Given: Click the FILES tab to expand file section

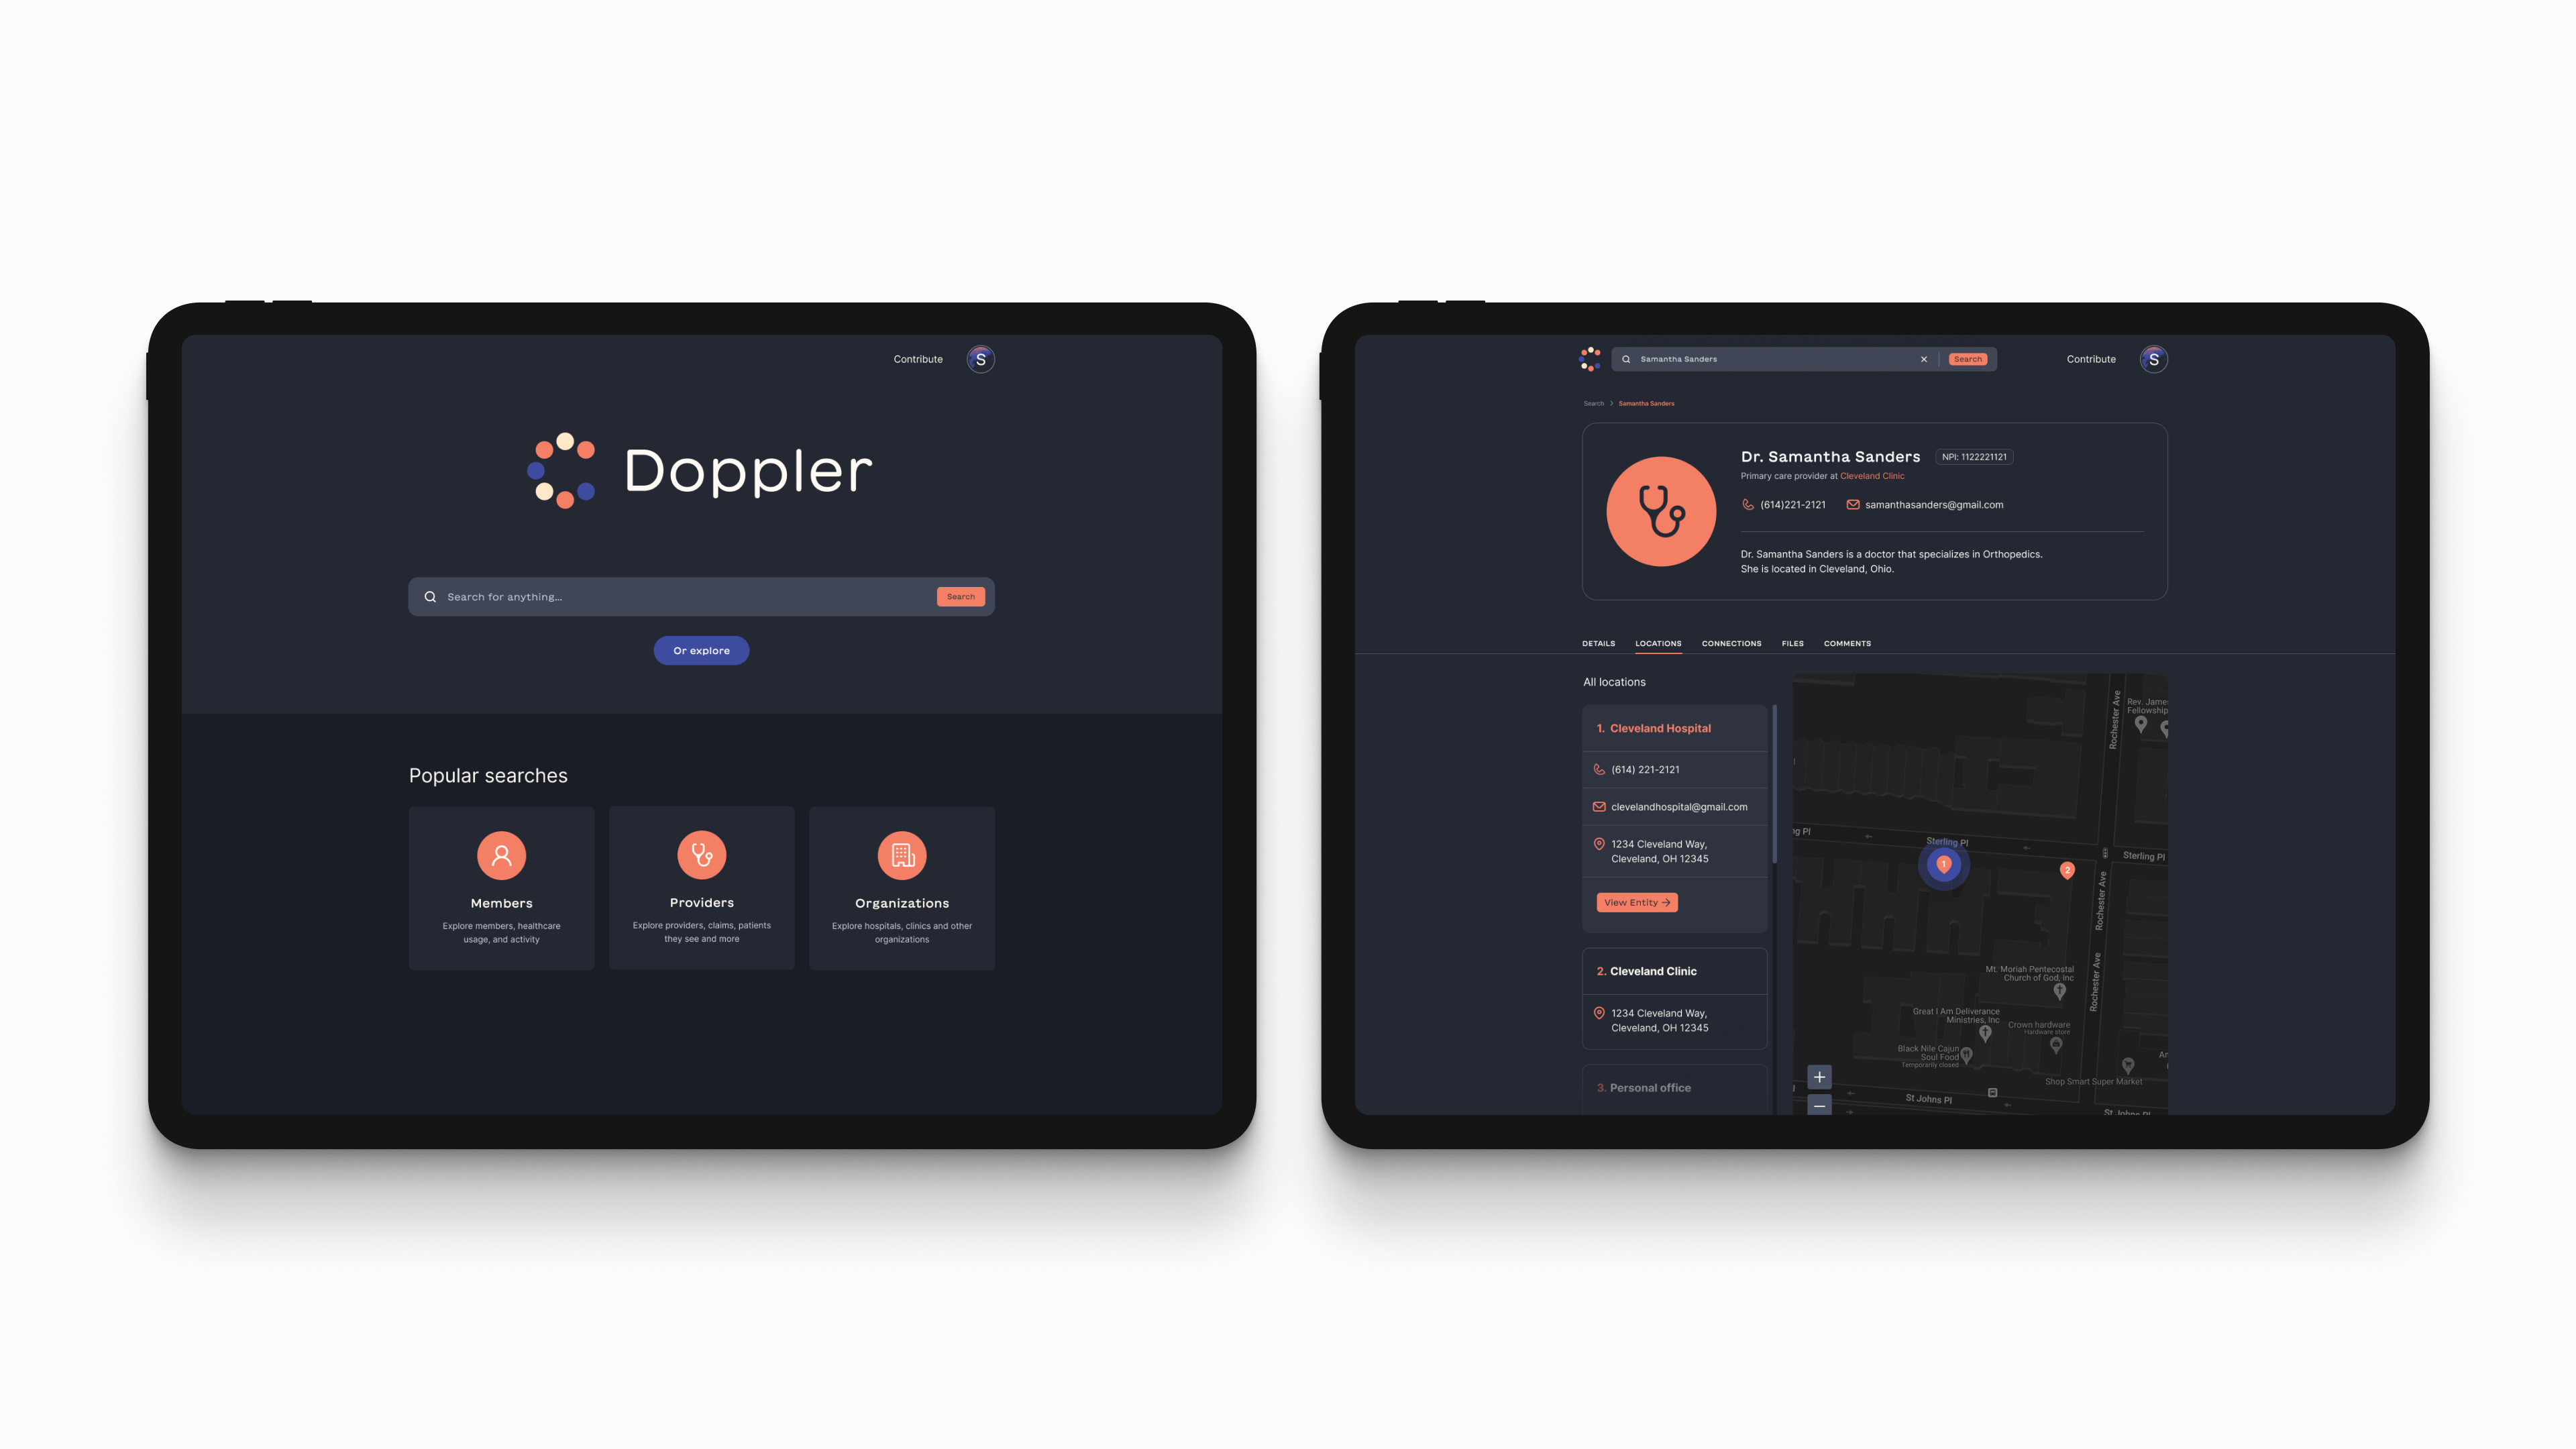Looking at the screenshot, I should (x=1792, y=642).
